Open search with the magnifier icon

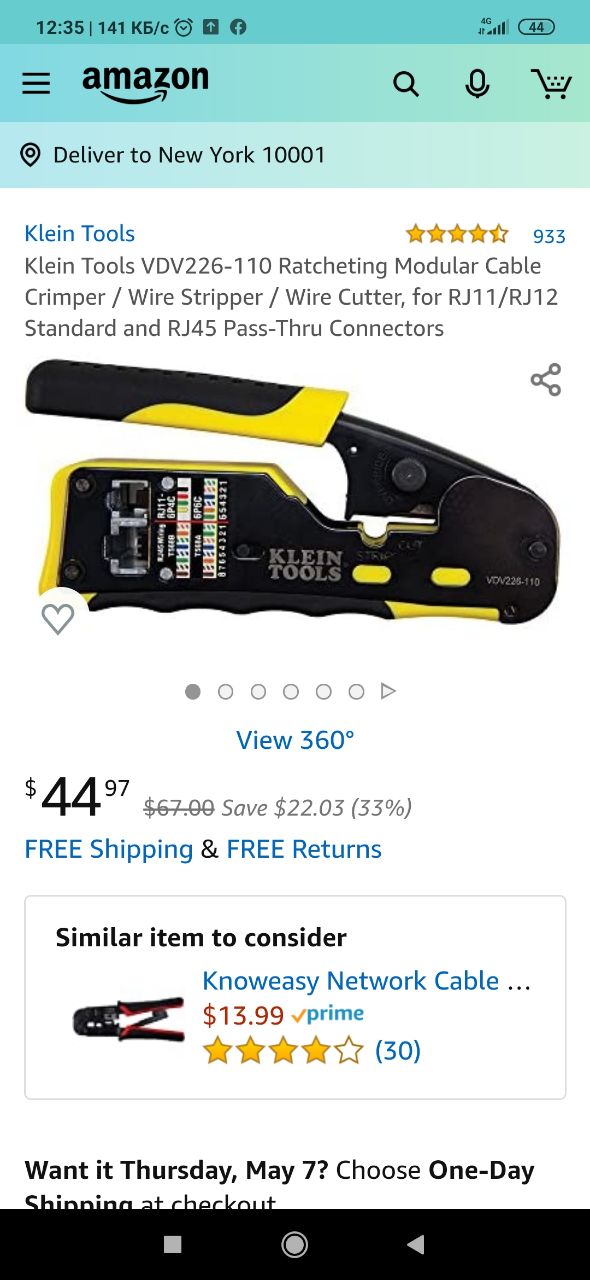click(x=406, y=84)
